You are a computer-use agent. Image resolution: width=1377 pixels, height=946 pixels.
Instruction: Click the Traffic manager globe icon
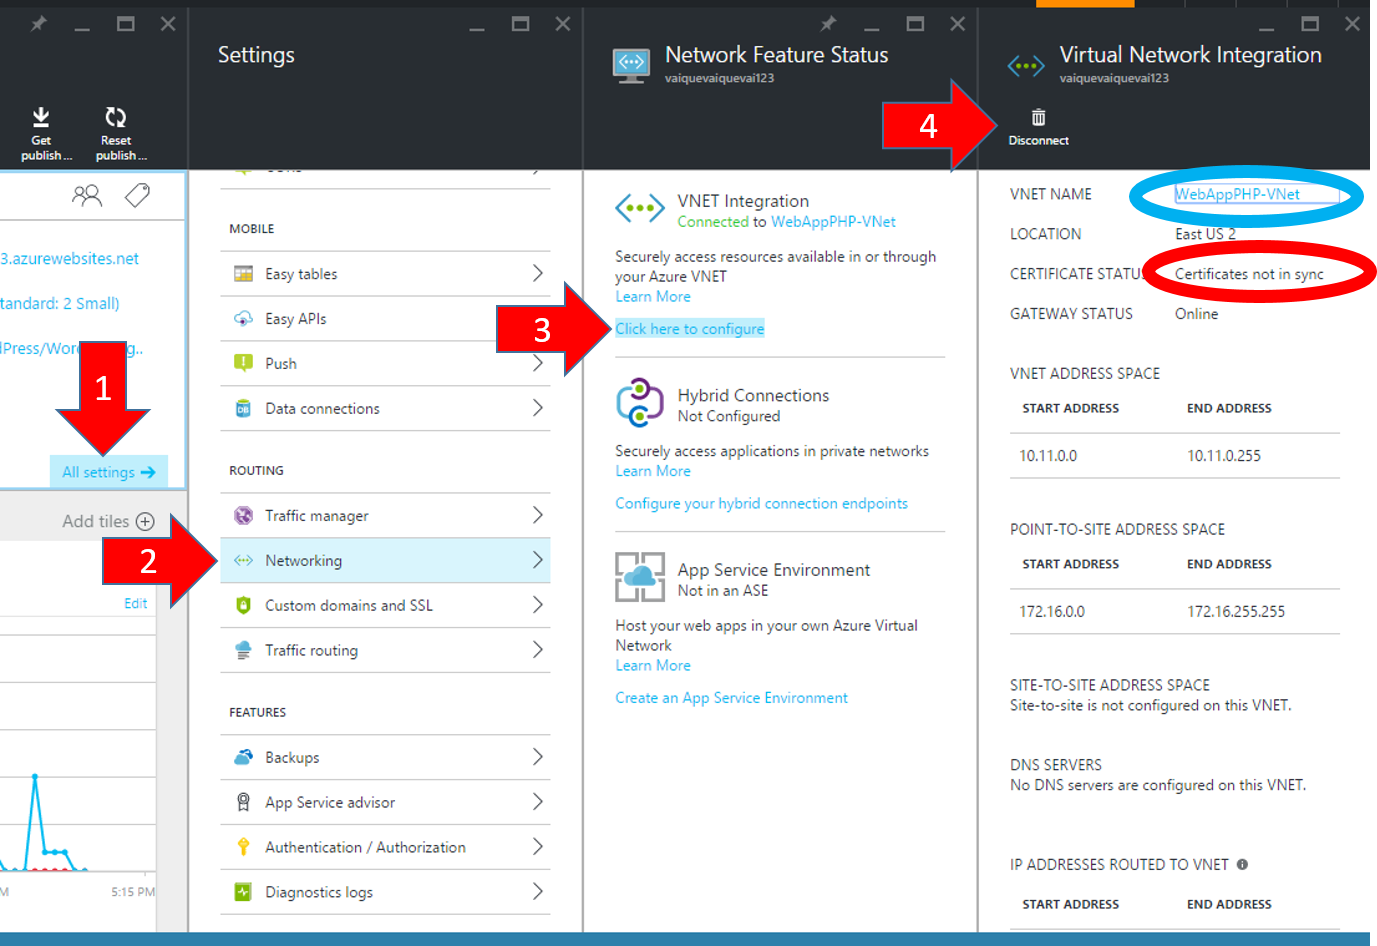tap(243, 516)
